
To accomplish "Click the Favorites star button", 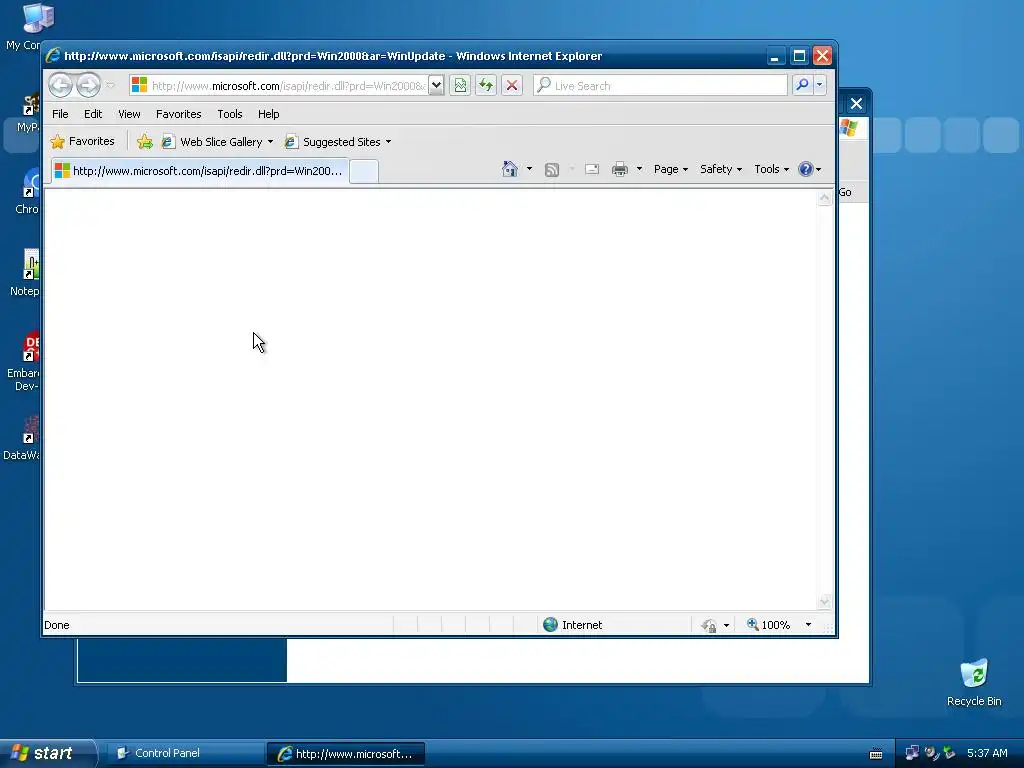I will coord(82,141).
